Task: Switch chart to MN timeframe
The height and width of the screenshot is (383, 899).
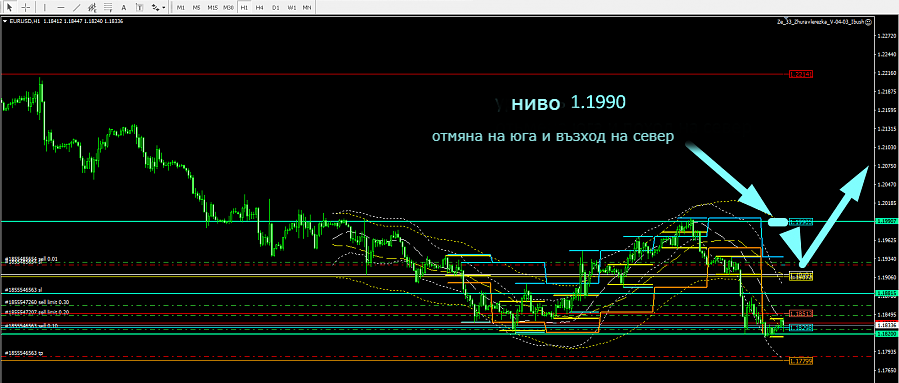Action: coord(307,7)
